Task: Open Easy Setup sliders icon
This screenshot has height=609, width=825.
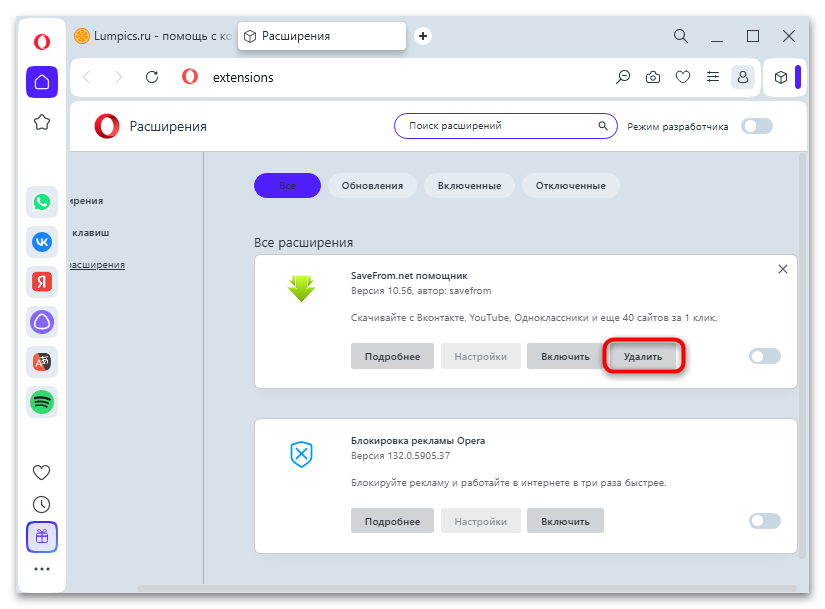Action: tap(713, 77)
